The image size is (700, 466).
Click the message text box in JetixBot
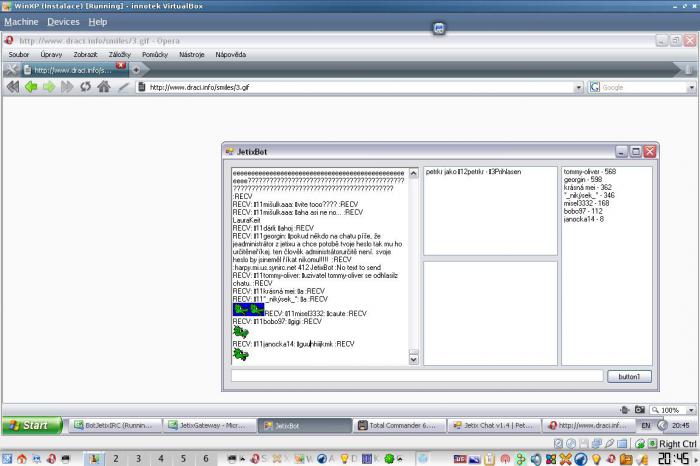coord(417,375)
